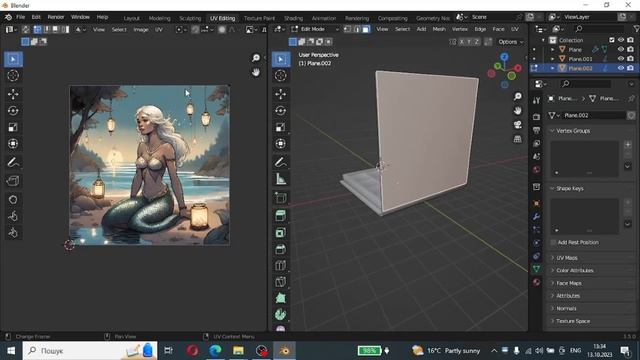Select the Extrude Region tool
This screenshot has height=360, width=640.
click(281, 216)
